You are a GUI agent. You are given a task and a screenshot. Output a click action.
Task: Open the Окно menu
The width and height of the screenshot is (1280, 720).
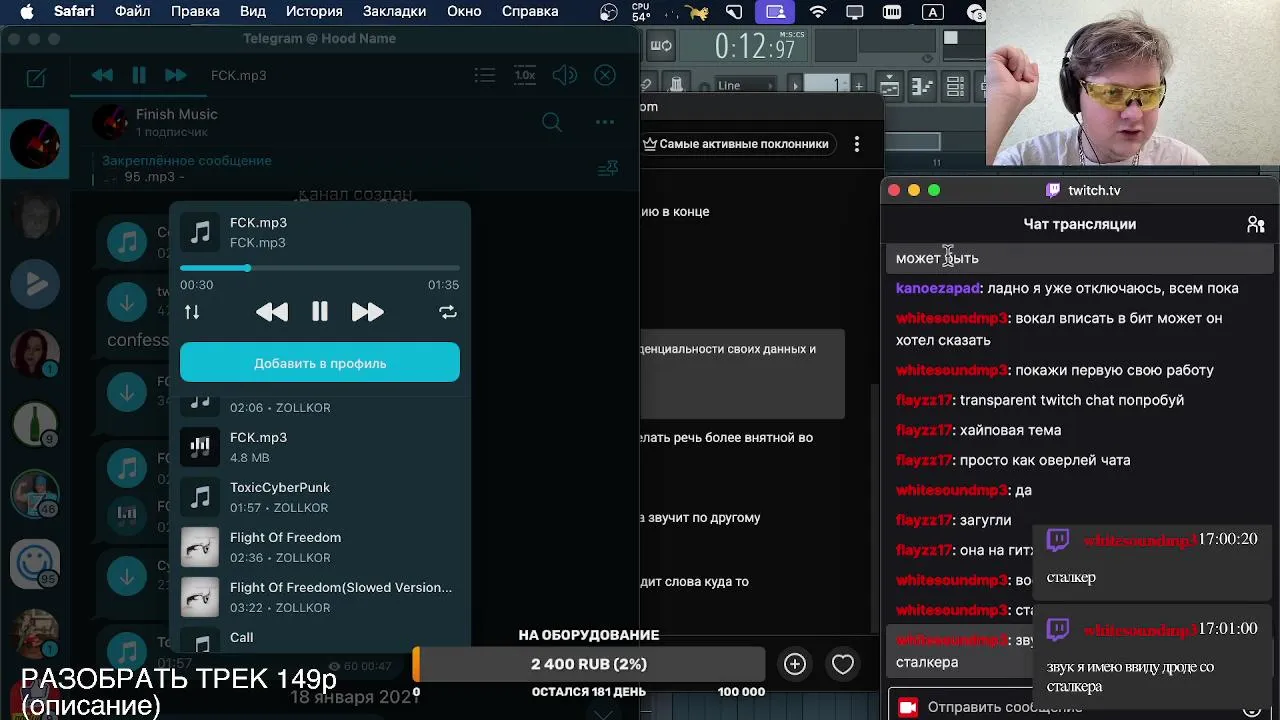tap(464, 11)
